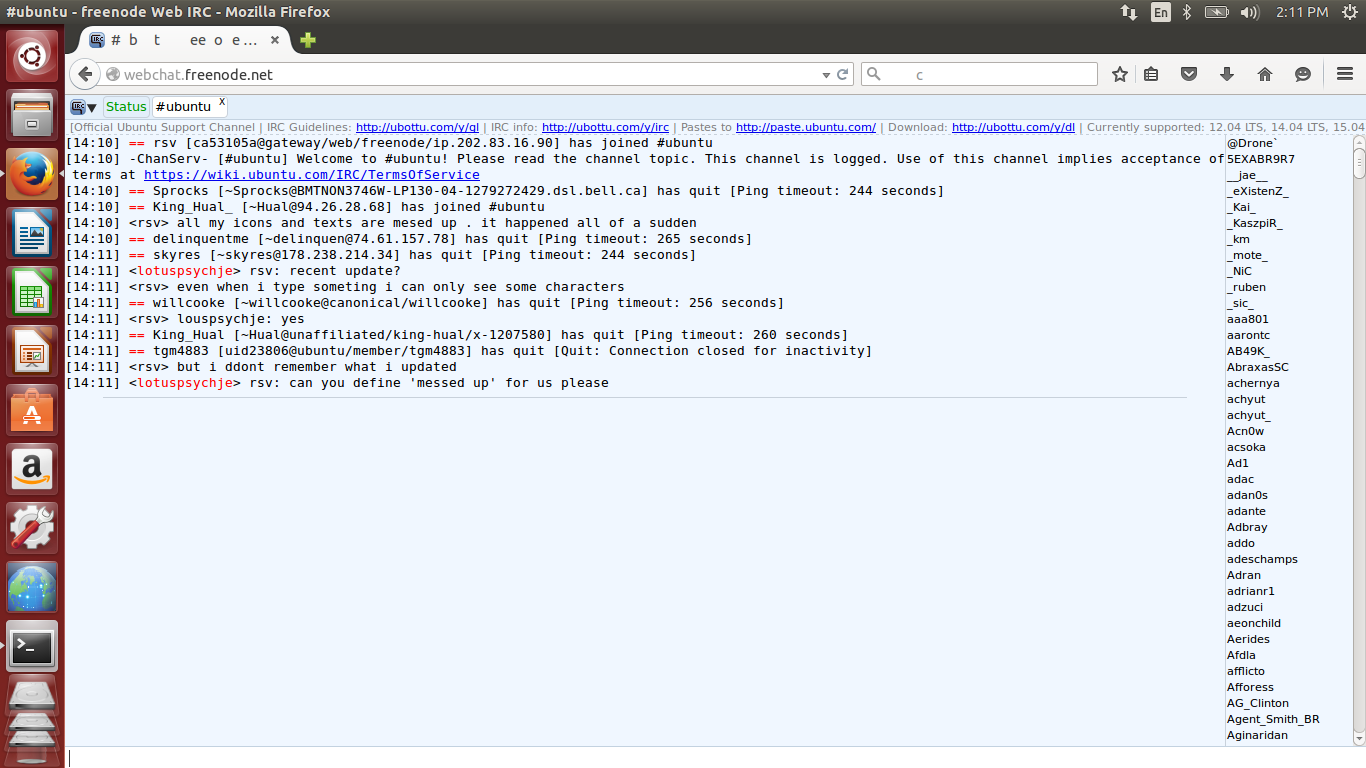Open the En keyboard layout indicator
Viewport: 1366px width, 768px height.
pos(1160,12)
